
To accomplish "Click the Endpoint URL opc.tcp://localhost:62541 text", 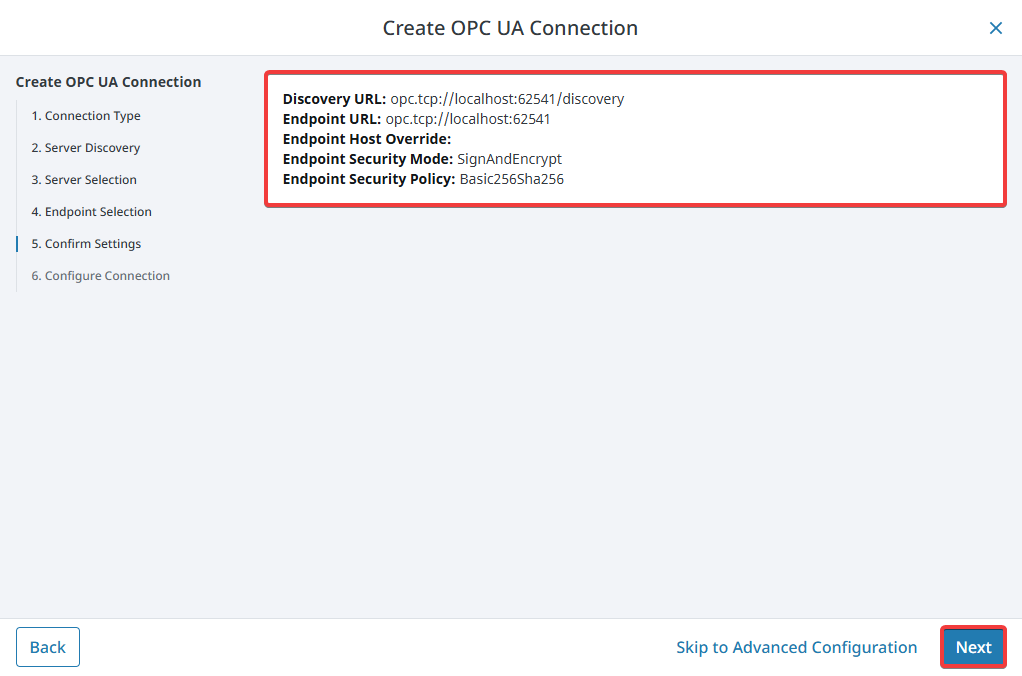I will [x=468, y=119].
